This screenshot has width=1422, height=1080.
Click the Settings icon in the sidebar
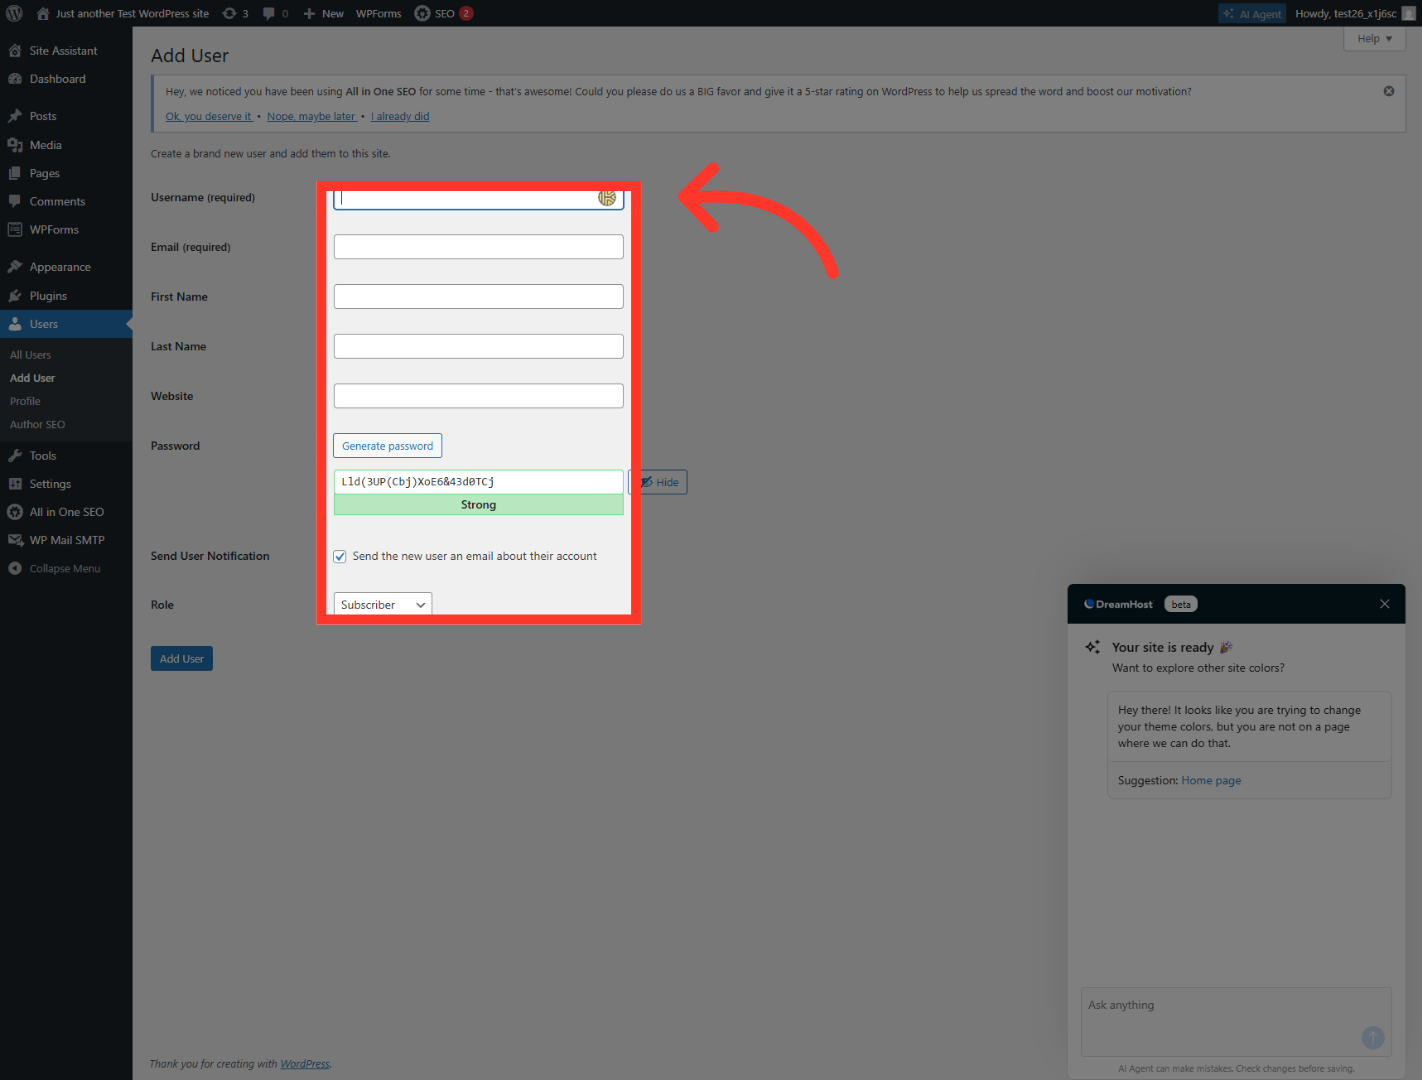(x=15, y=484)
